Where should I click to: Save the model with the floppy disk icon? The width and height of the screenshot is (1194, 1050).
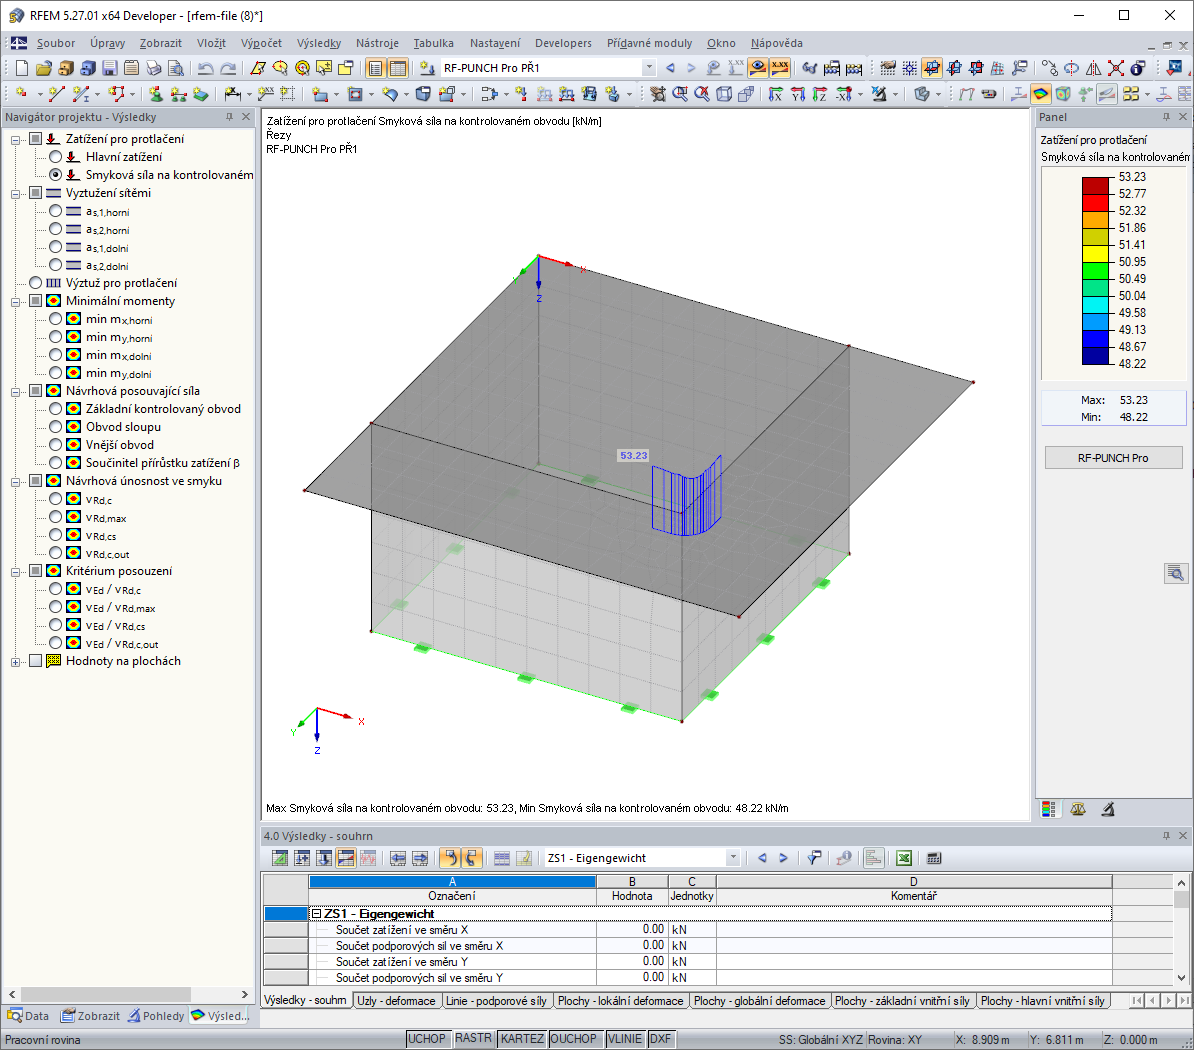pos(110,69)
